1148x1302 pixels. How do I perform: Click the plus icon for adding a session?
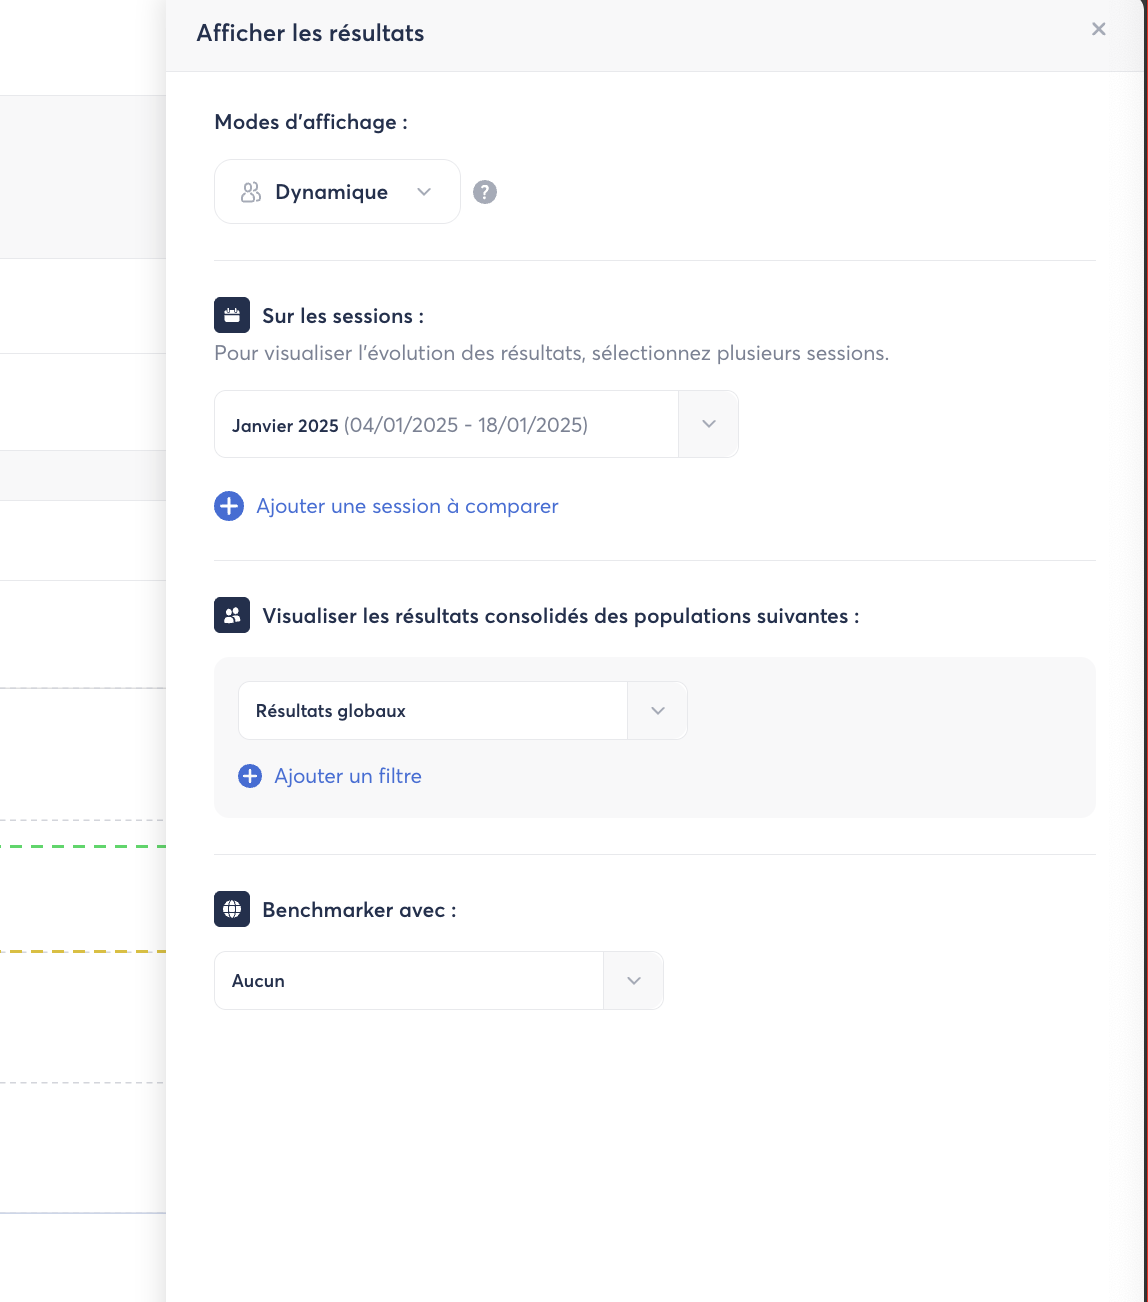pos(229,506)
